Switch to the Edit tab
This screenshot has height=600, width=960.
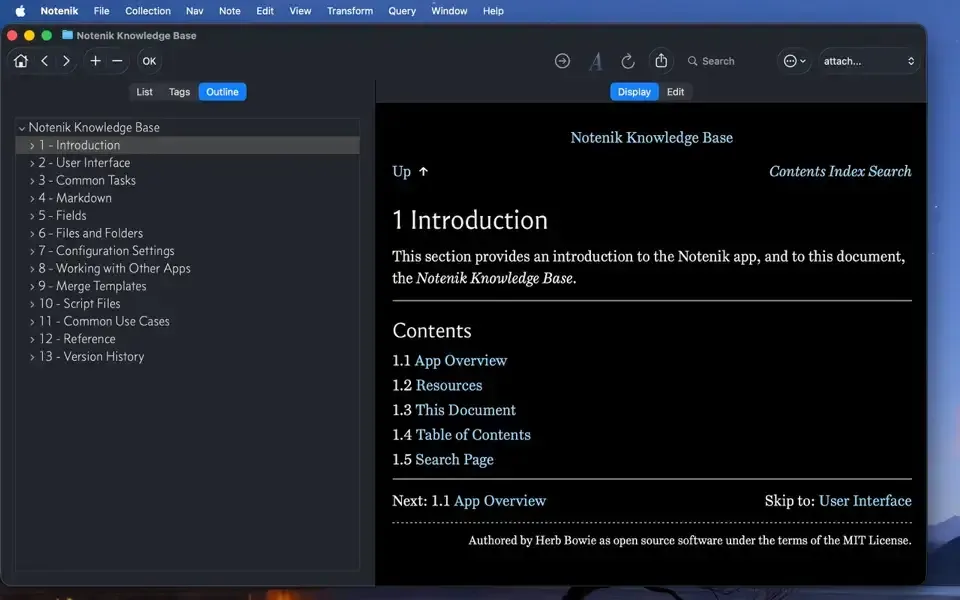[675, 92]
